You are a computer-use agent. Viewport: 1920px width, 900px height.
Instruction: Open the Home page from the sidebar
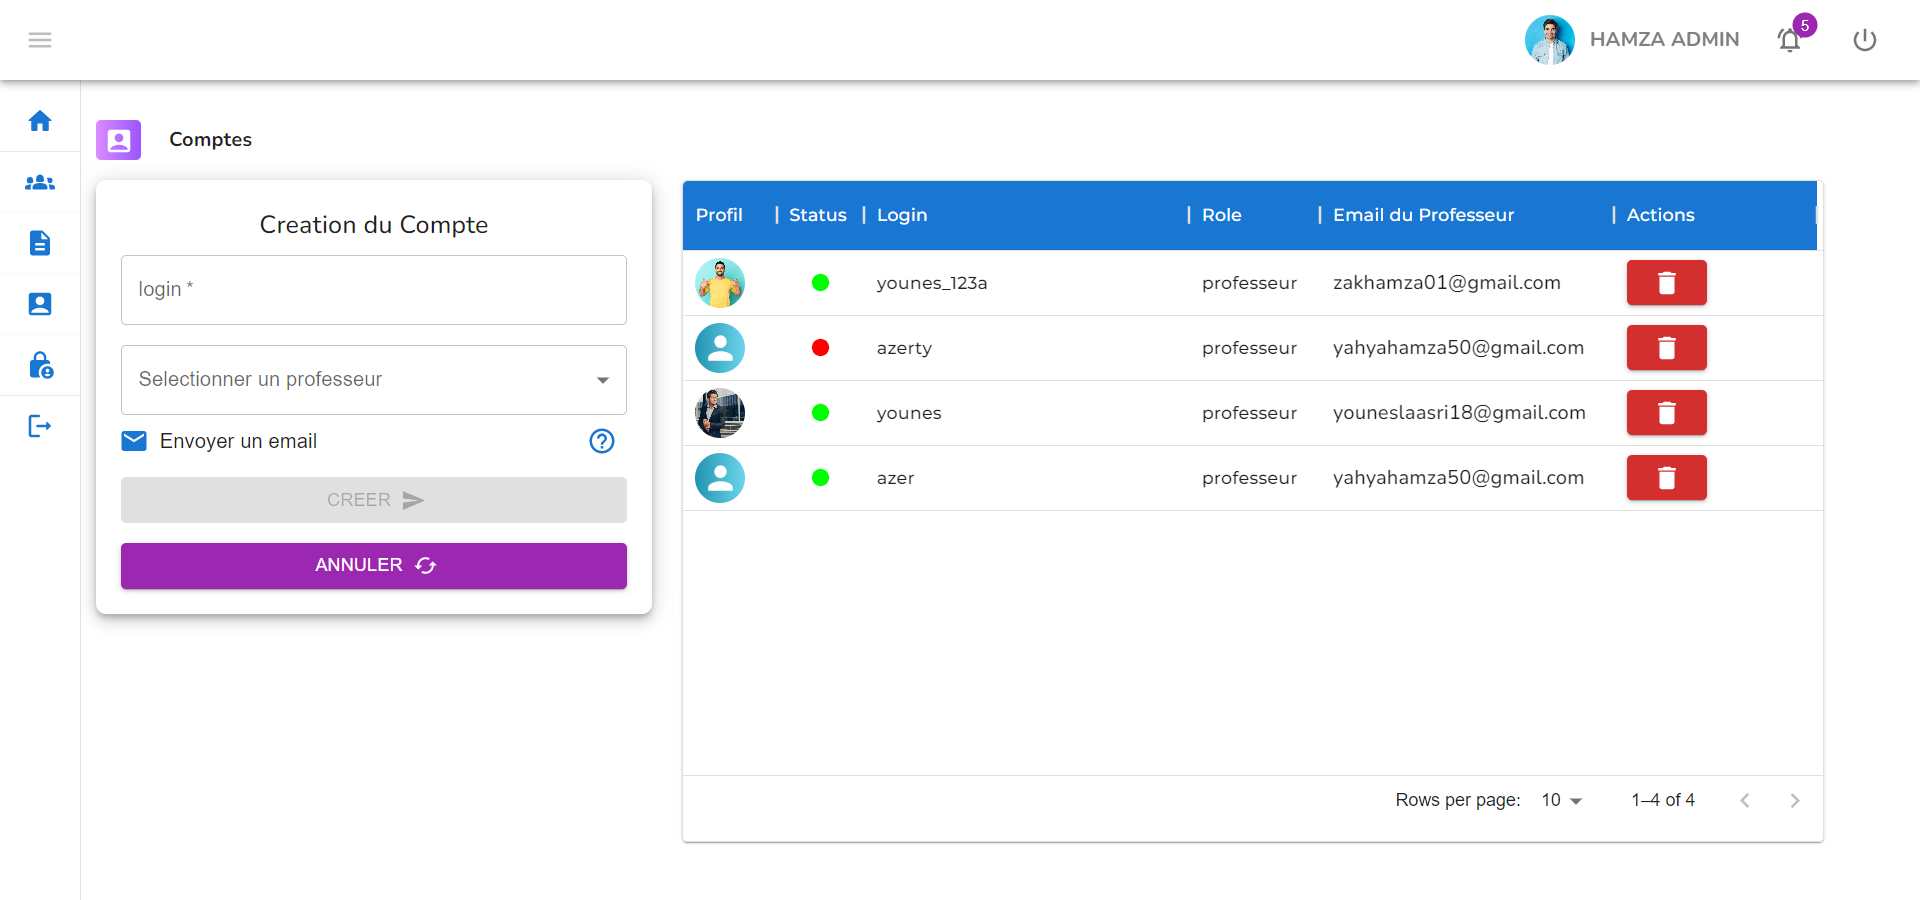(40, 120)
